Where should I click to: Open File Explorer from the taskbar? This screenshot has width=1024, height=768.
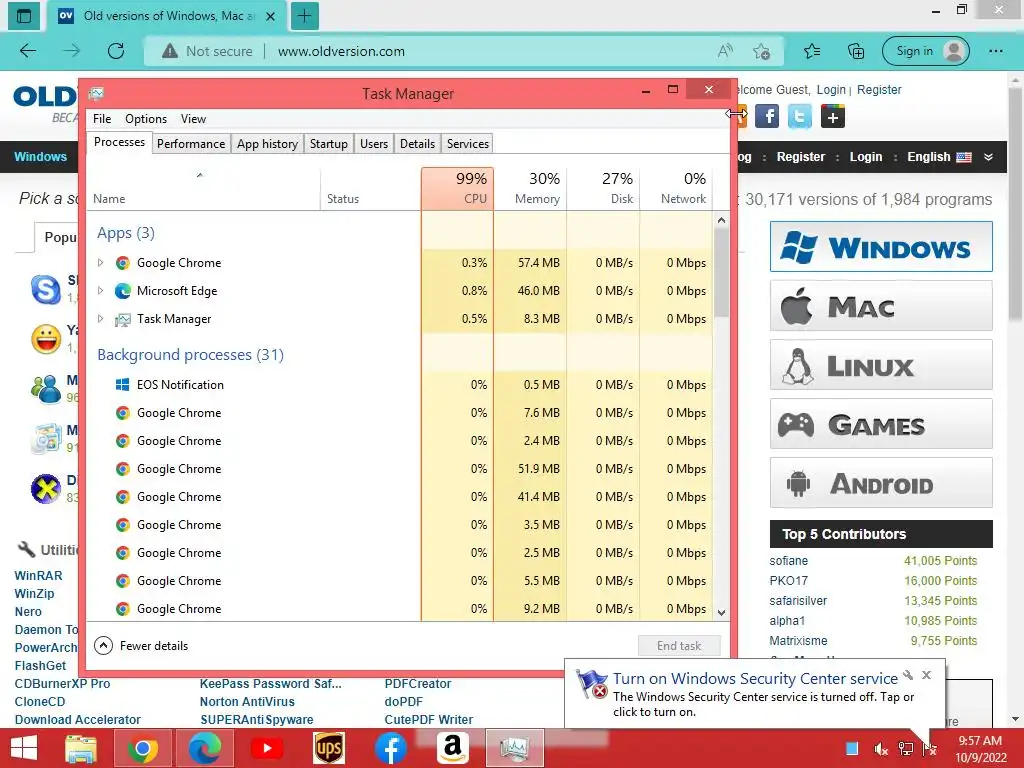tap(81, 748)
